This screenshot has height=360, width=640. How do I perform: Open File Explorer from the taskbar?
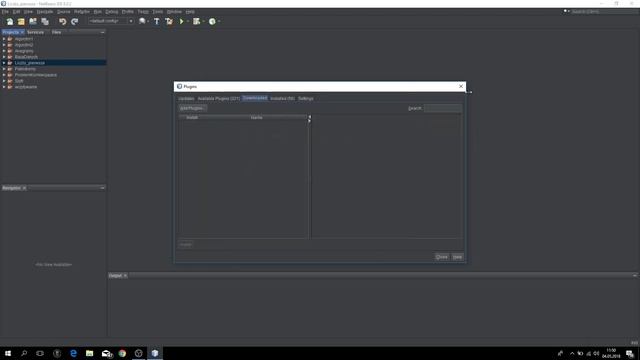pyautogui.click(x=89, y=353)
